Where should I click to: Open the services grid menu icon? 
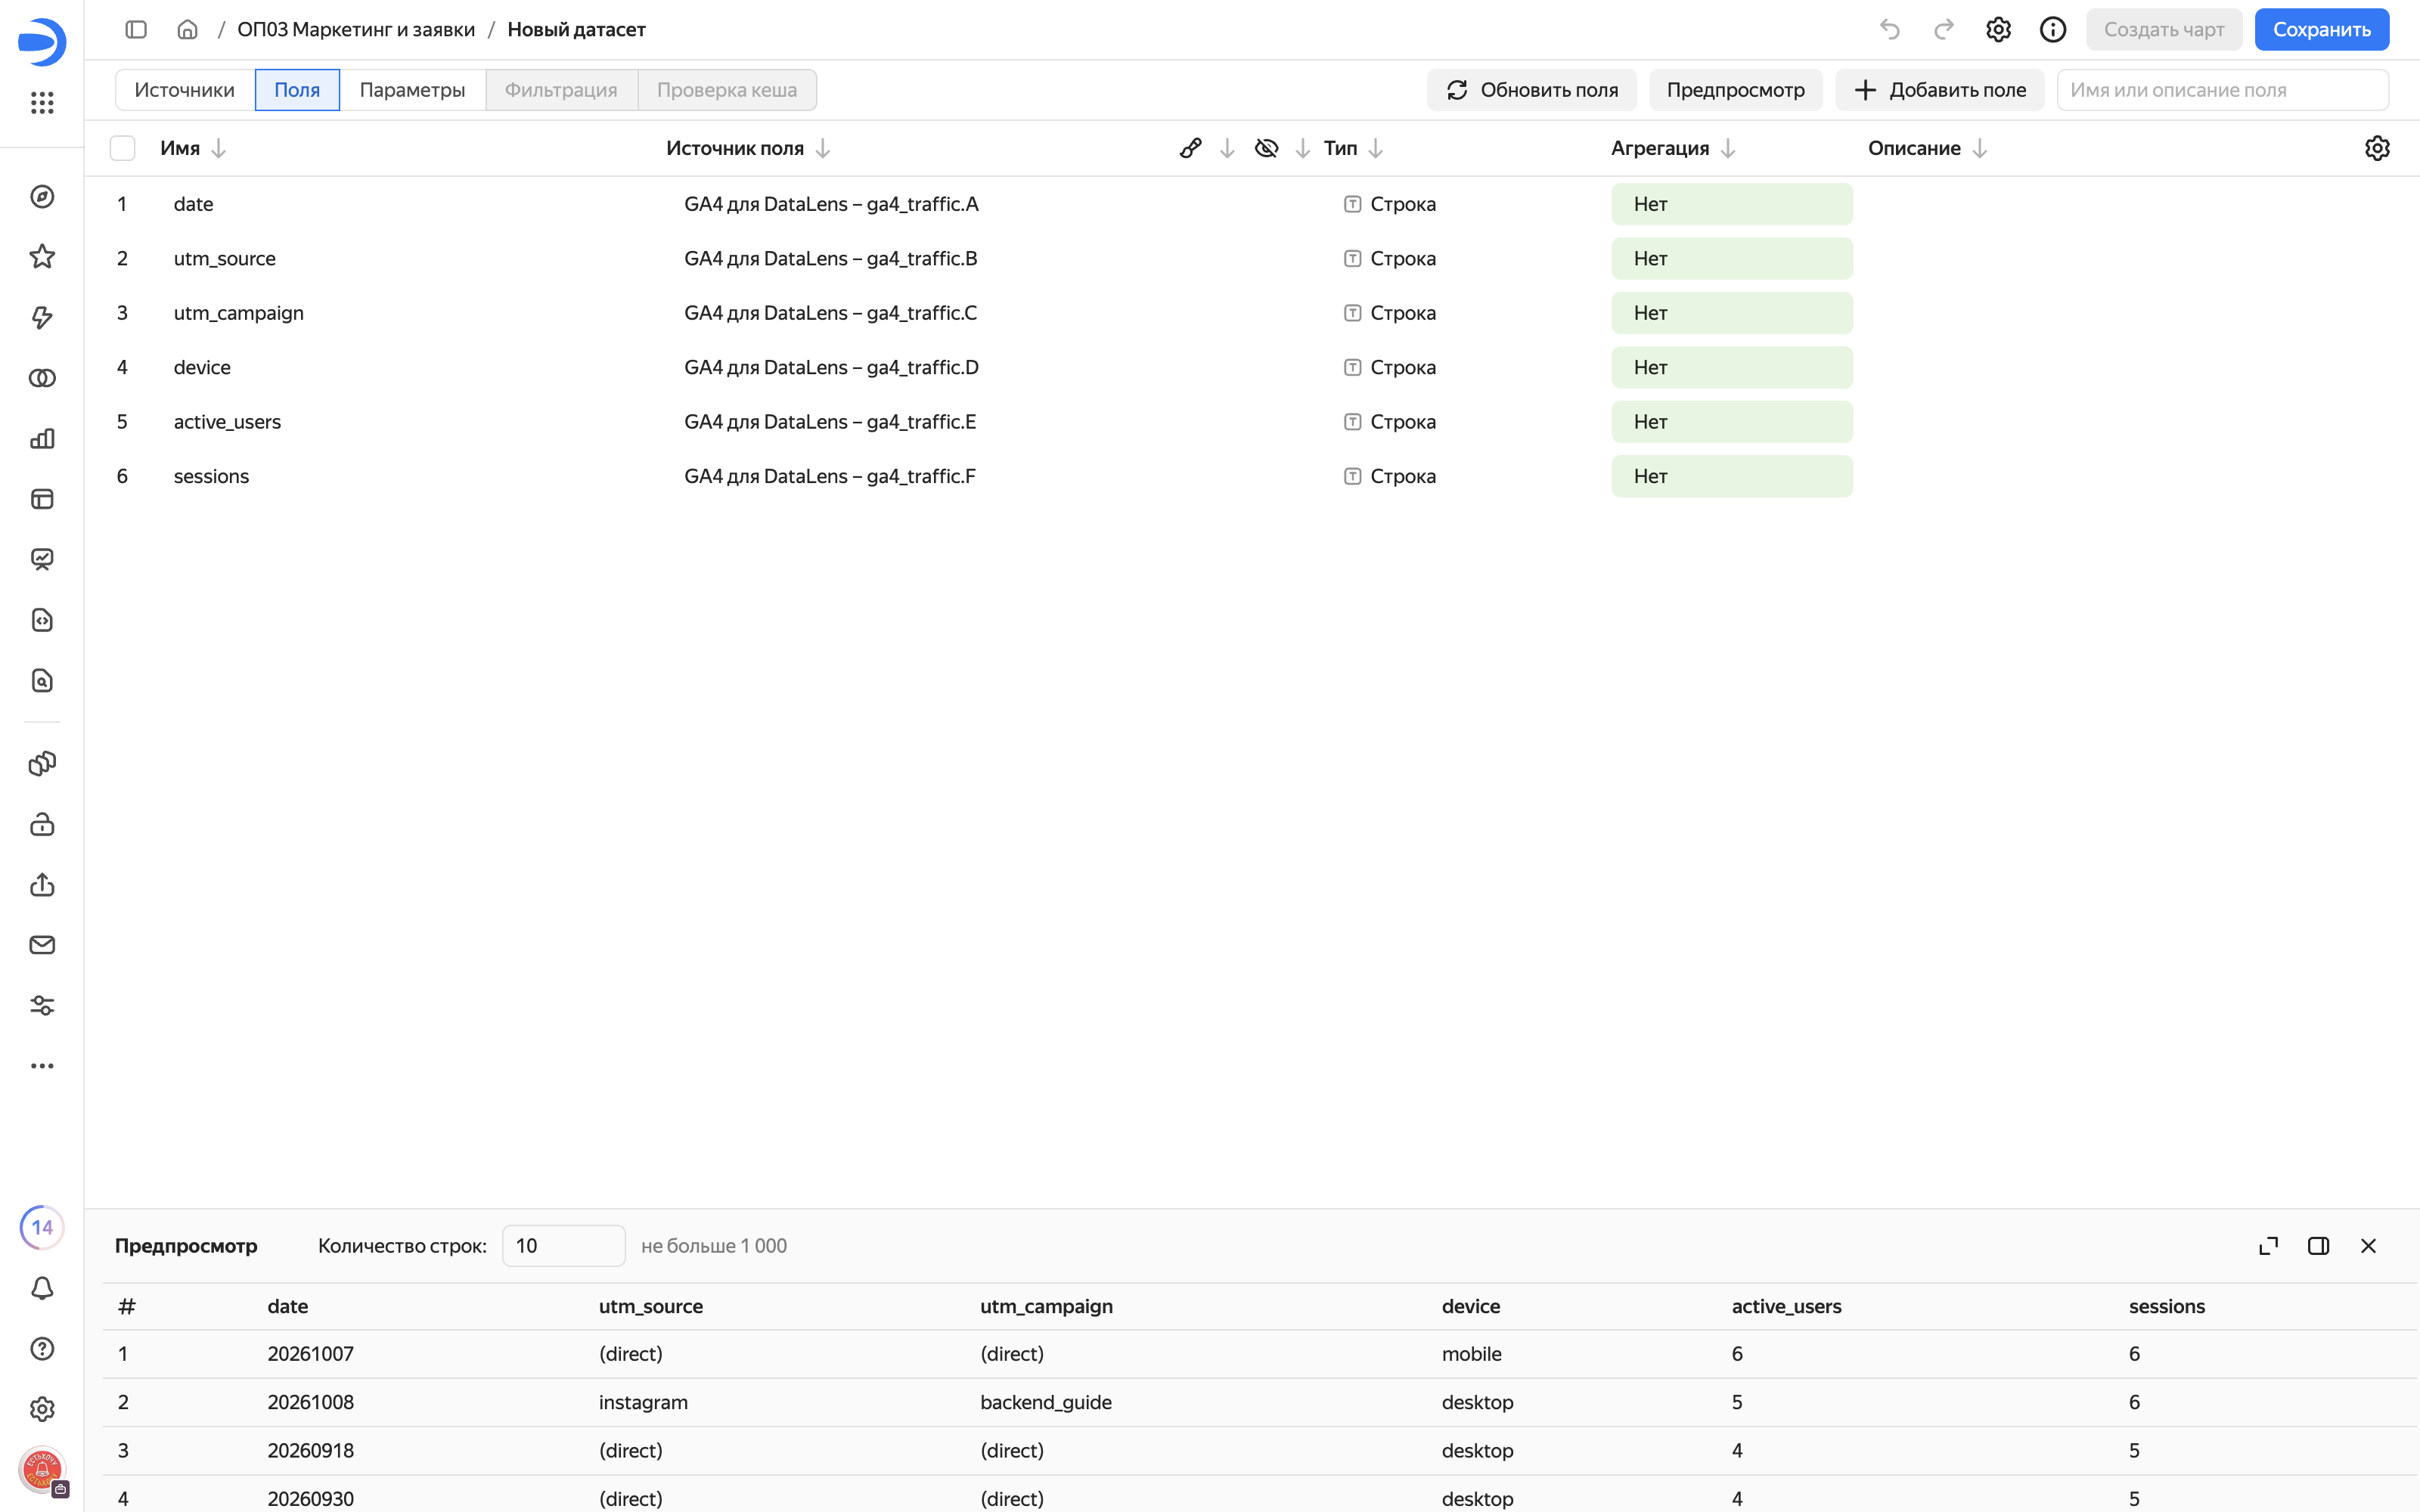click(42, 102)
